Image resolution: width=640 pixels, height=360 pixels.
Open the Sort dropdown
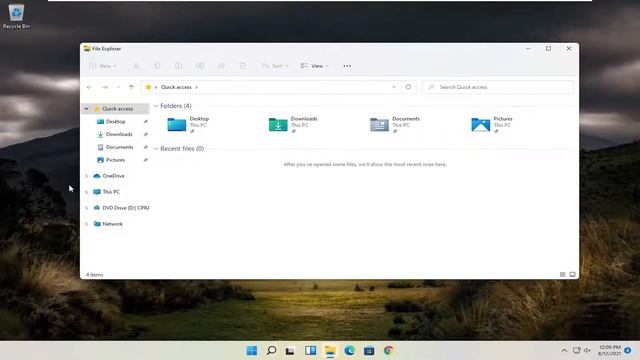click(x=275, y=66)
